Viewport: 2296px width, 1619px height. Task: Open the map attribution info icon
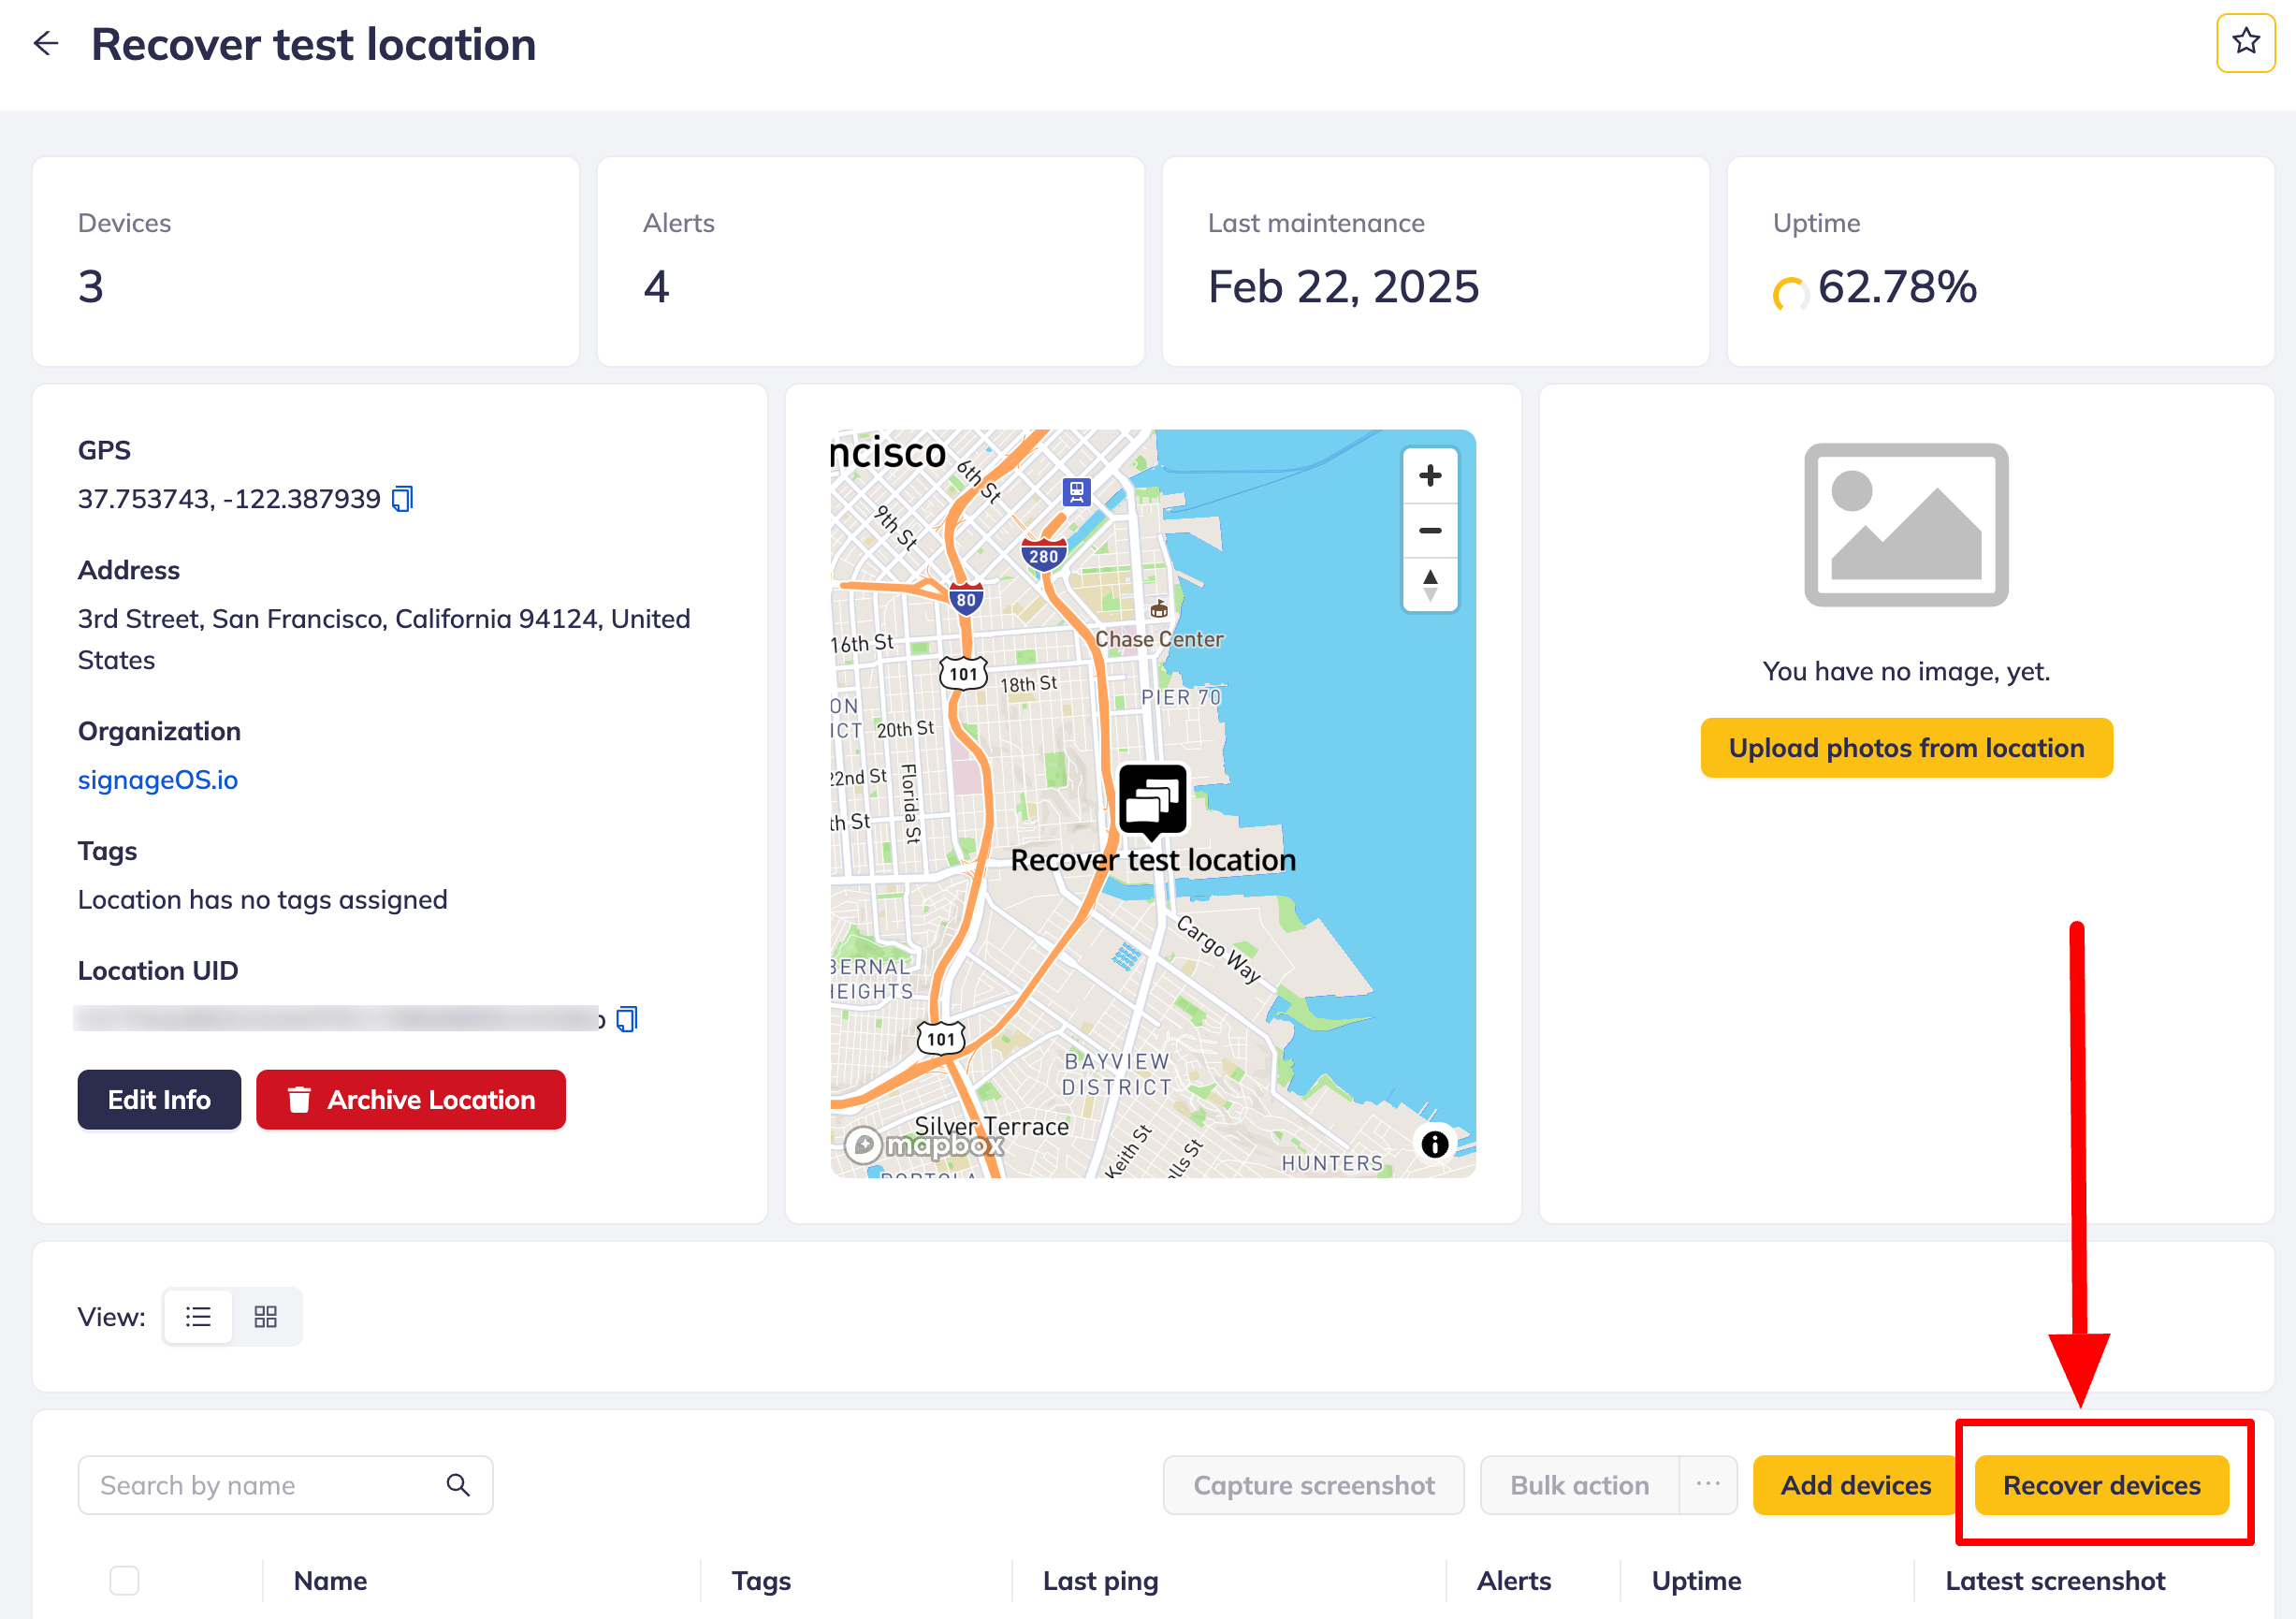[1434, 1144]
